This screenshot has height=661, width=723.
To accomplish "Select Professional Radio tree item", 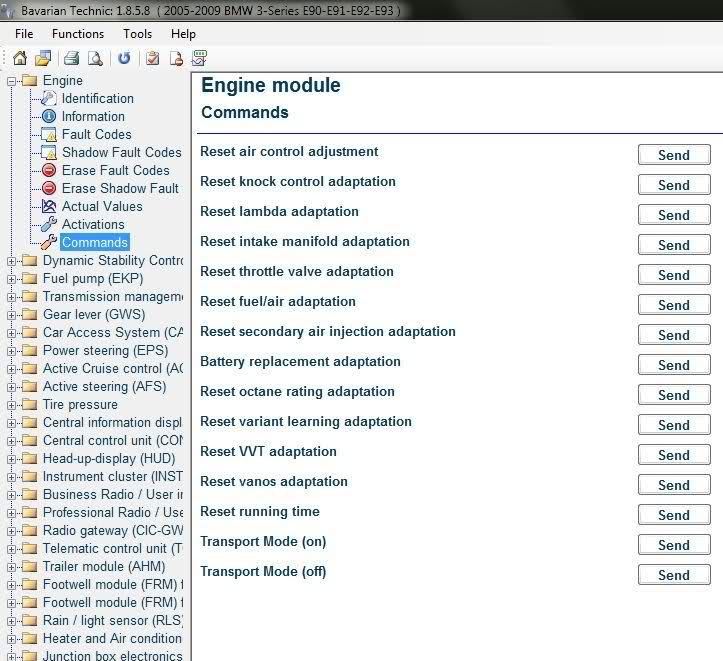I will 113,513.
